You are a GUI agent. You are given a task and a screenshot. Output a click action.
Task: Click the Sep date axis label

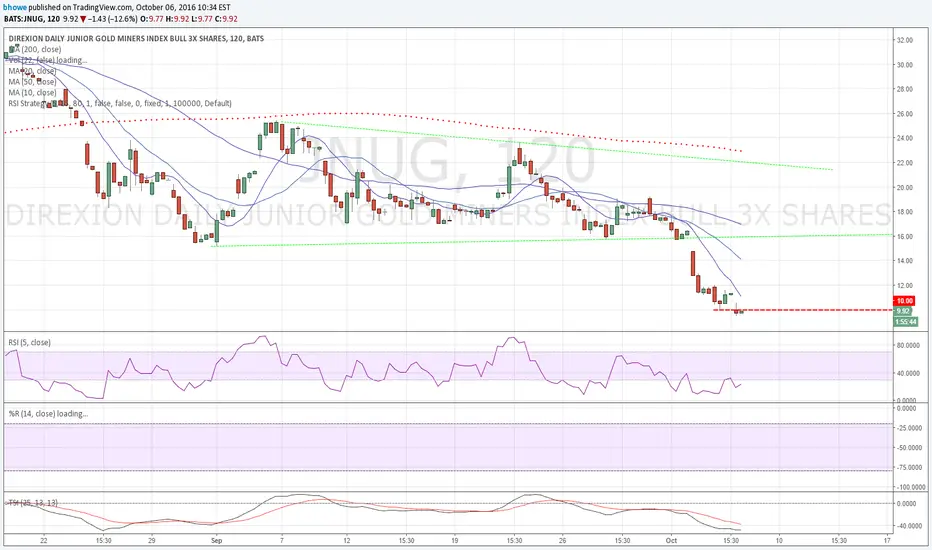click(216, 540)
